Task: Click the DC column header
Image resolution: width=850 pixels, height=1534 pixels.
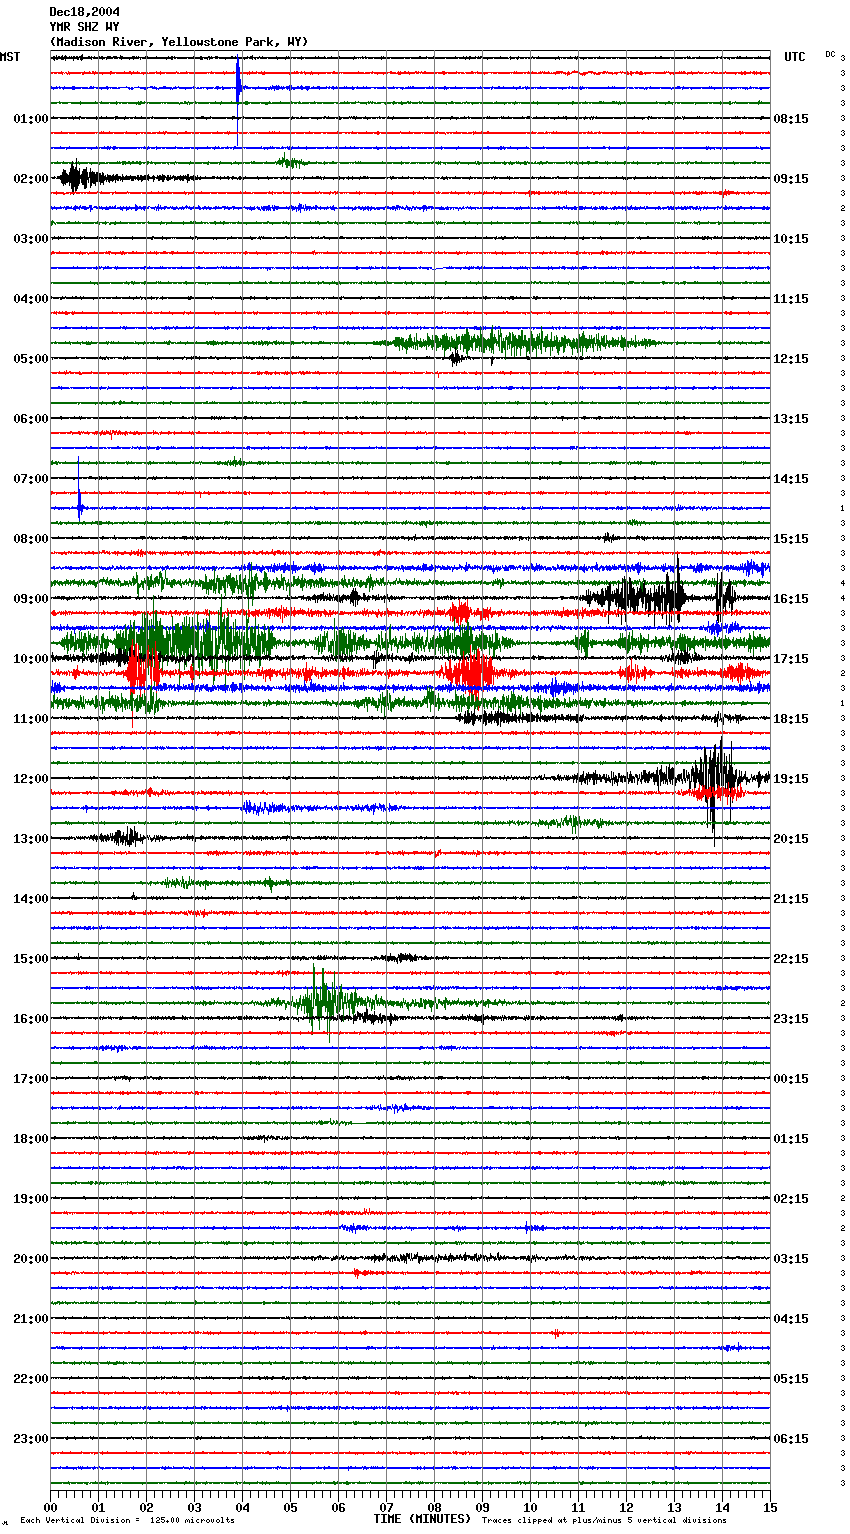Action: pos(830,54)
